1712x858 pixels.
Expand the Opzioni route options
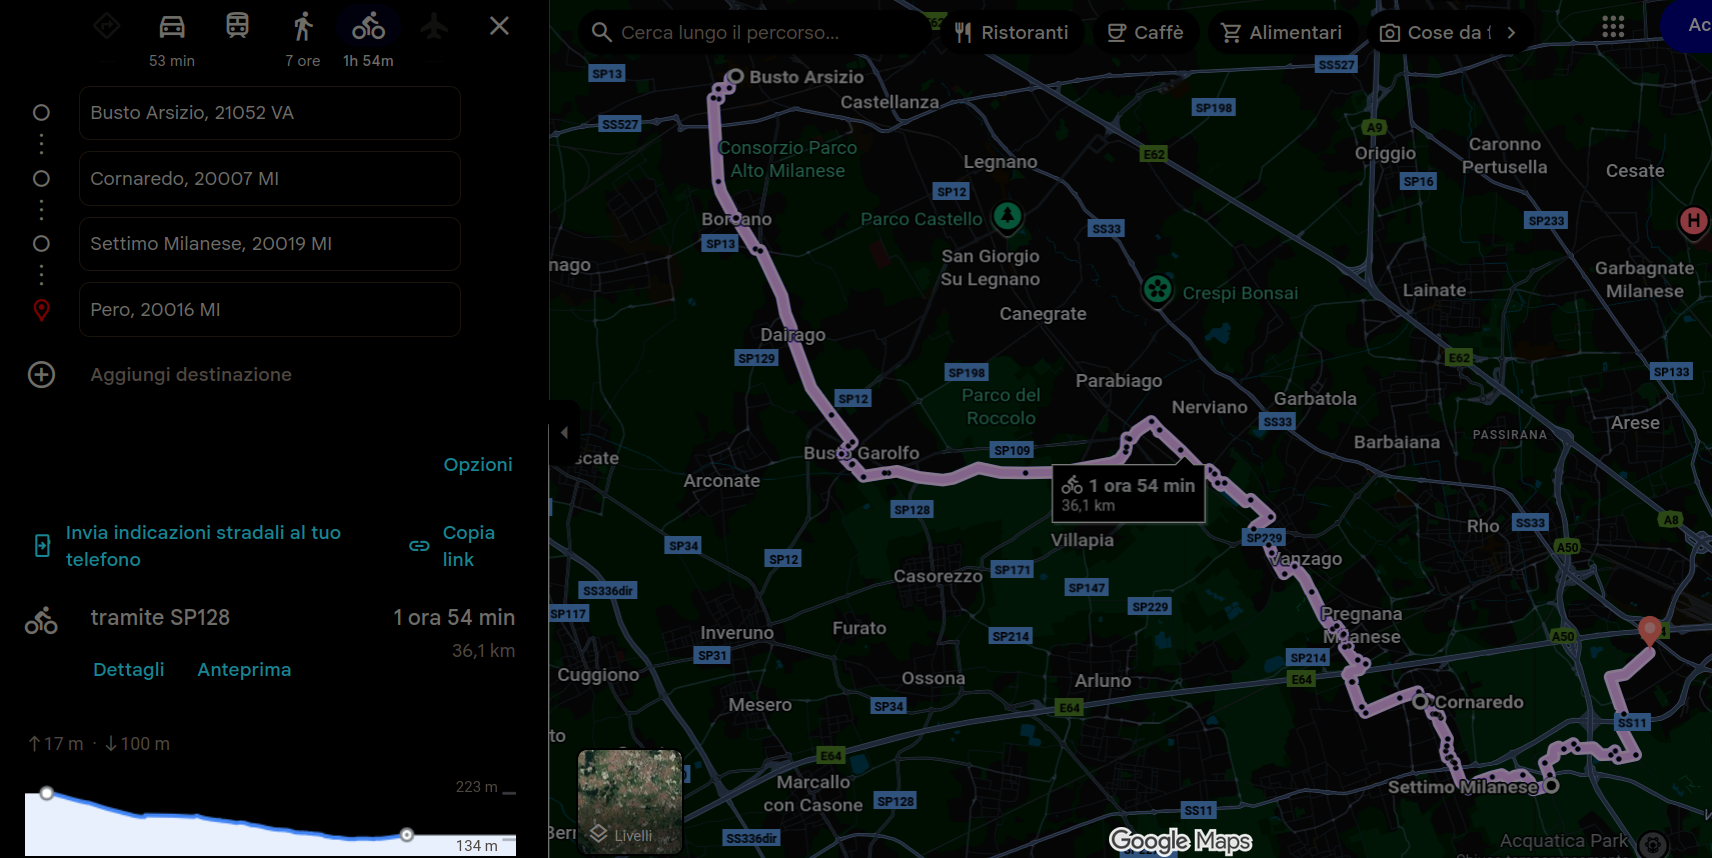click(x=477, y=465)
